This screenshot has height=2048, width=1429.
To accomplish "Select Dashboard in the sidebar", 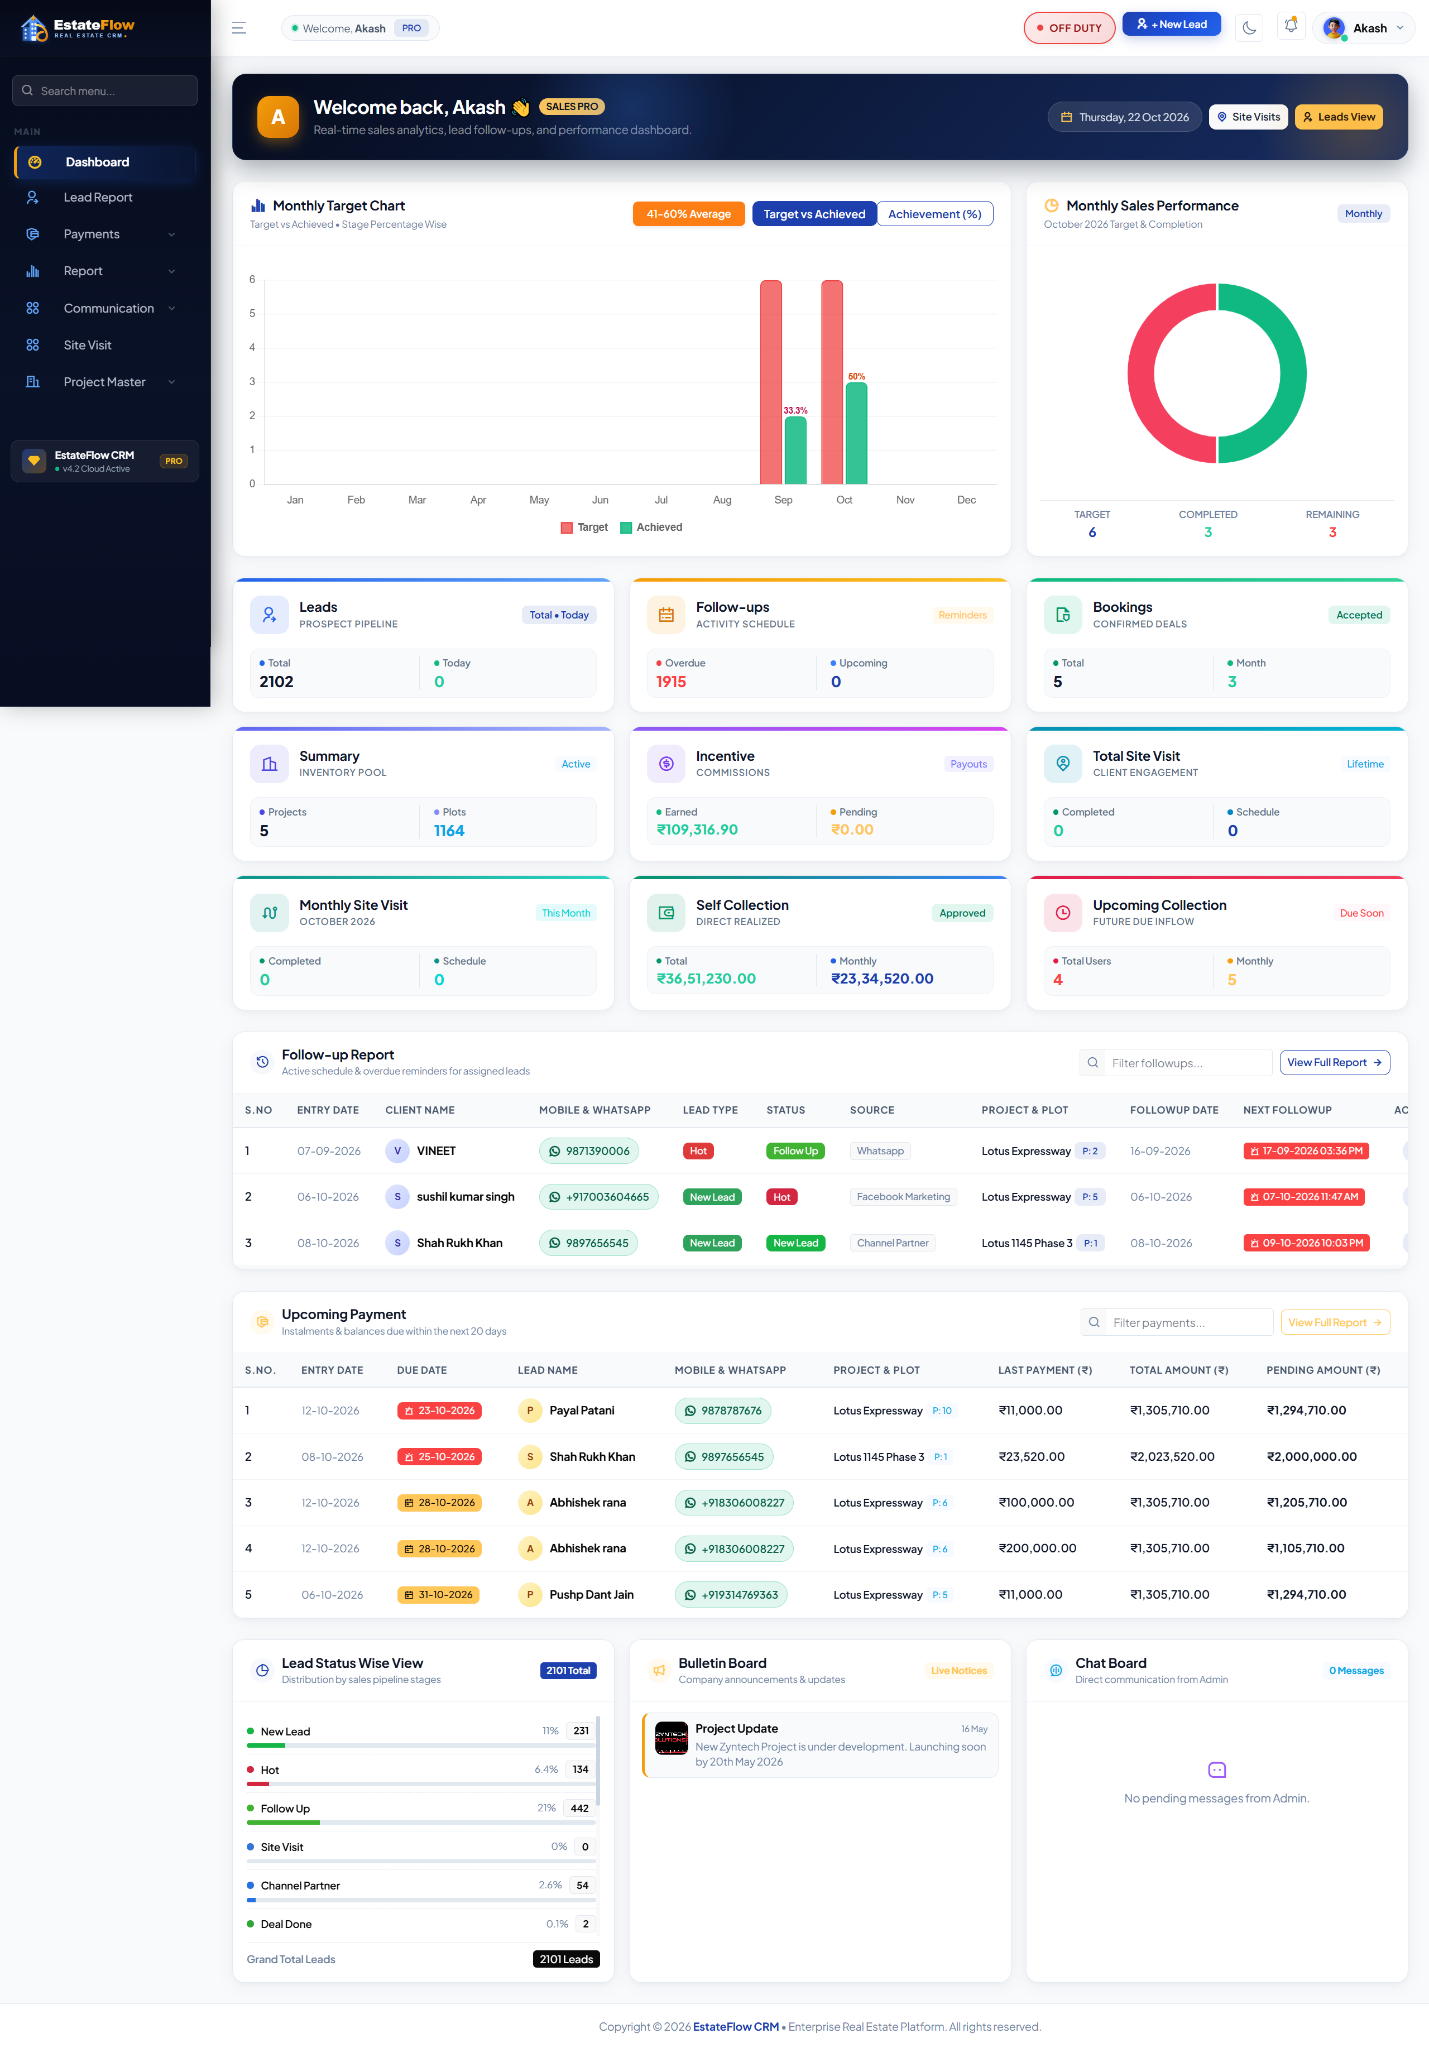I will [x=105, y=162].
